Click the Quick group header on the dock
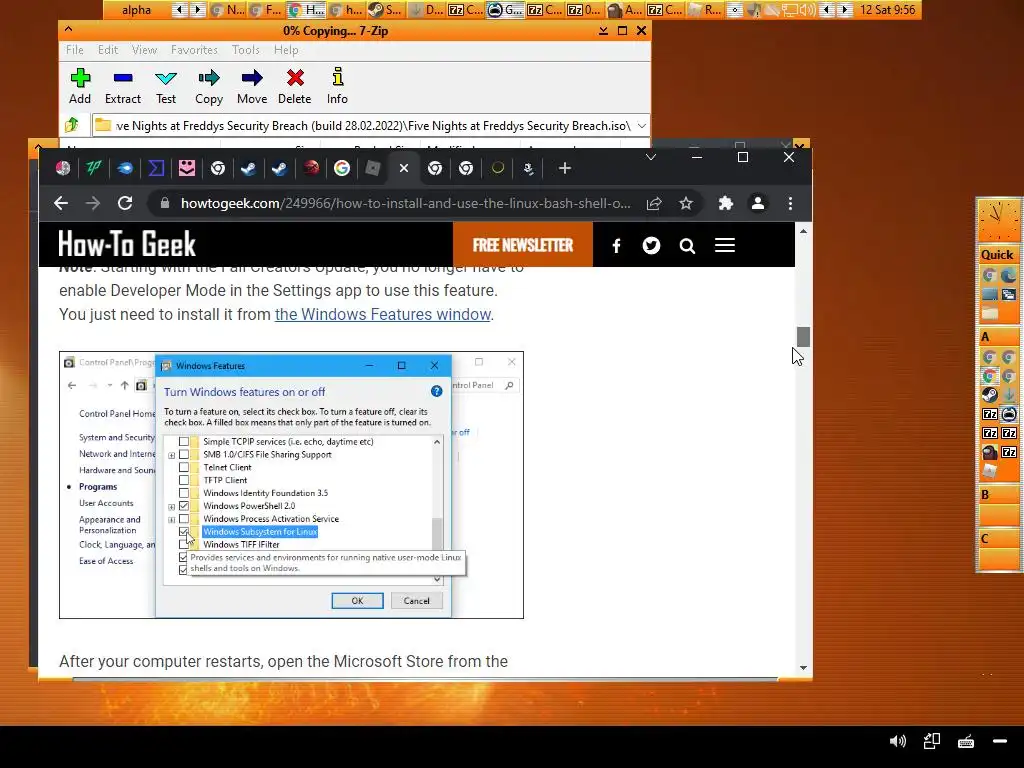The height and width of the screenshot is (768, 1024). click(997, 255)
